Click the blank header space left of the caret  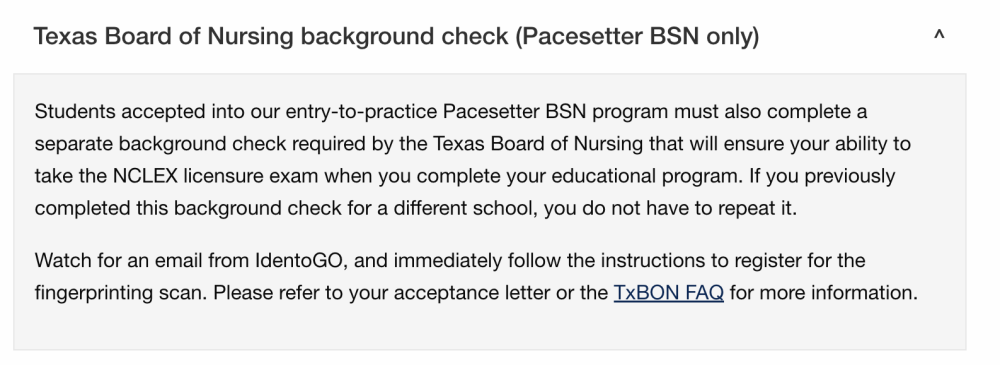point(845,36)
